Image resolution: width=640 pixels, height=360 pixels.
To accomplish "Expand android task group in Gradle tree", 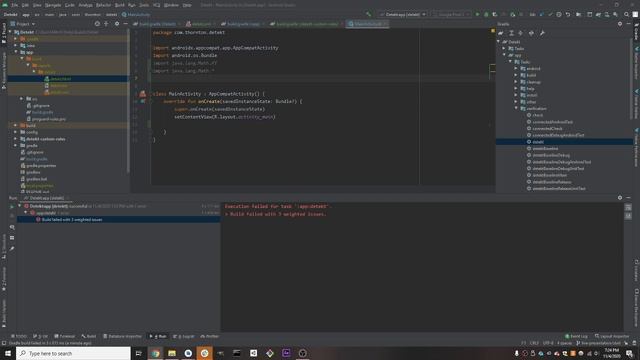I will [516, 69].
